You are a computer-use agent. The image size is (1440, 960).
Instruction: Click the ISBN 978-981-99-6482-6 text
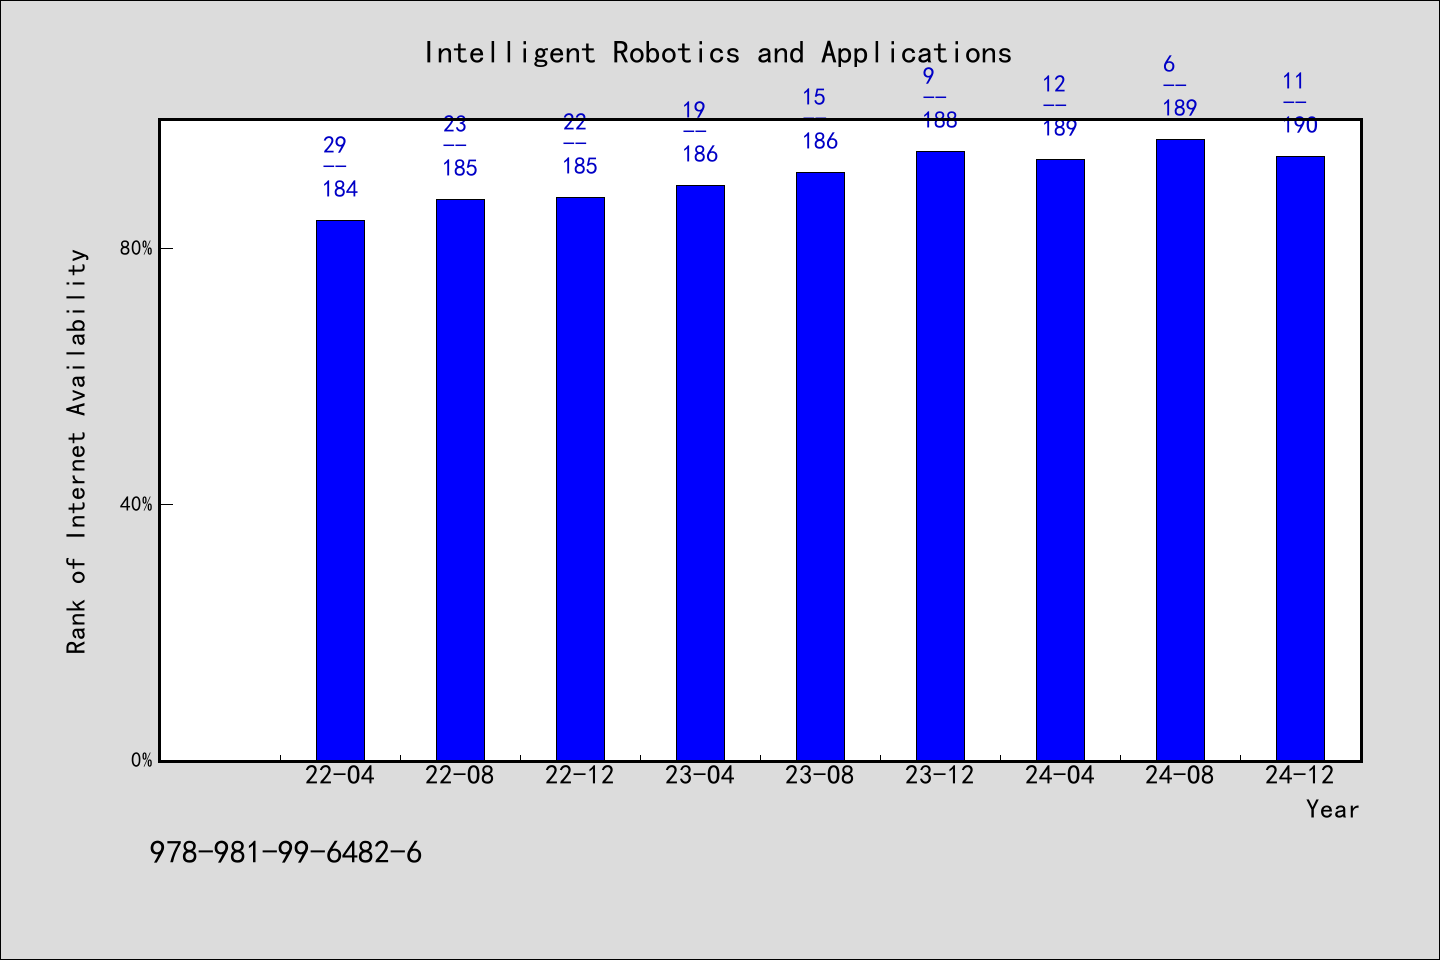pyautogui.click(x=286, y=853)
